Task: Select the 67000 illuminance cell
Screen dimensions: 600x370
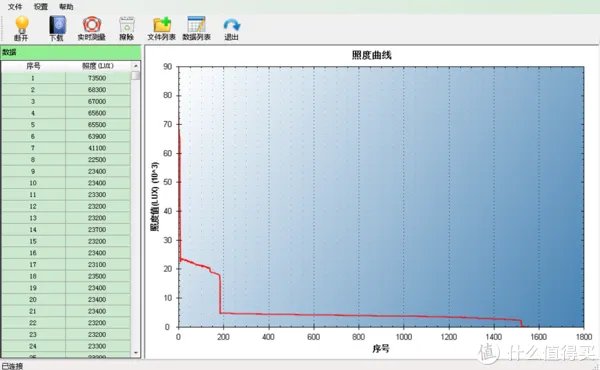Action: 97,101
